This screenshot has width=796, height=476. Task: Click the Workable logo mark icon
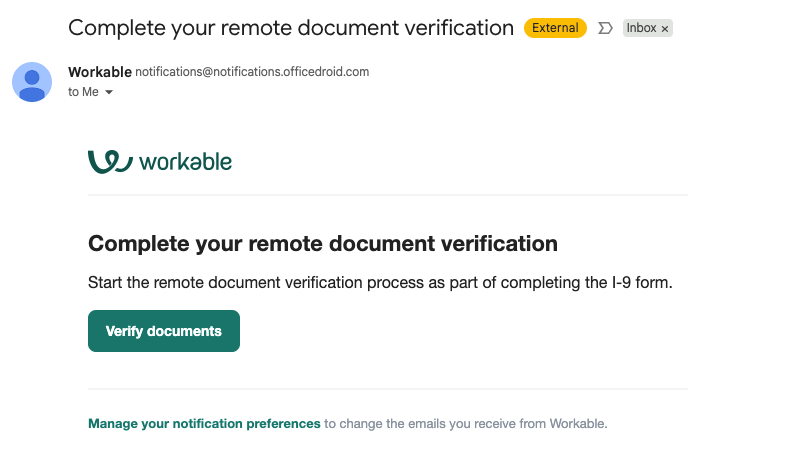[109, 161]
